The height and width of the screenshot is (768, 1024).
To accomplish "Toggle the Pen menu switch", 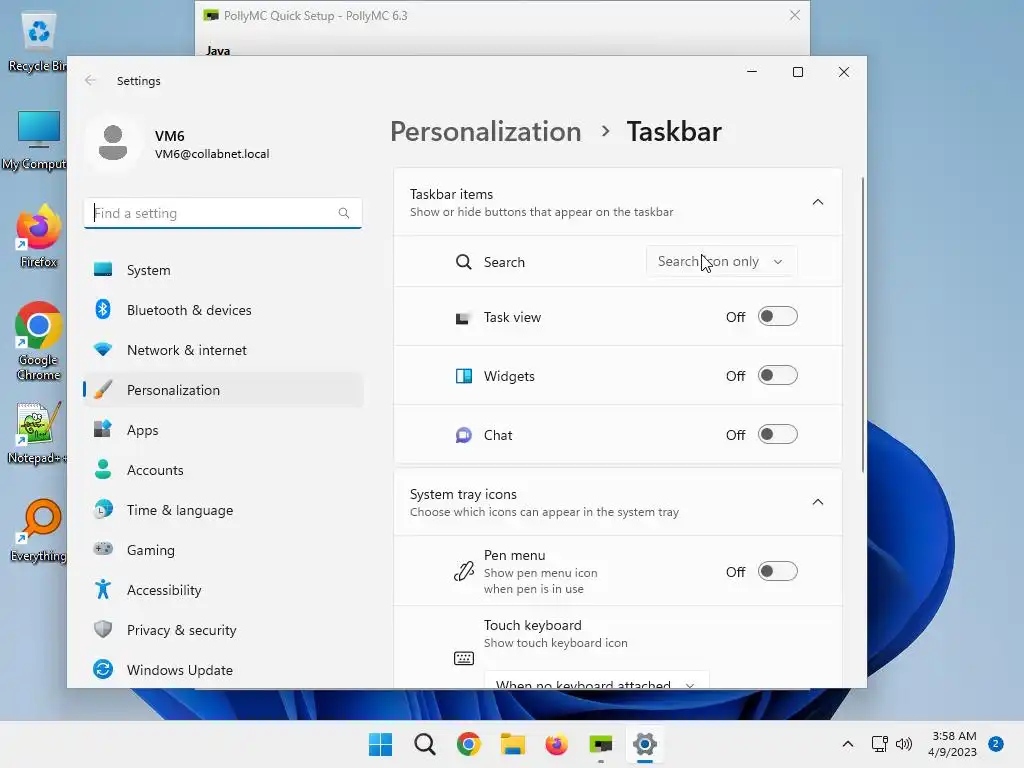I will (778, 571).
